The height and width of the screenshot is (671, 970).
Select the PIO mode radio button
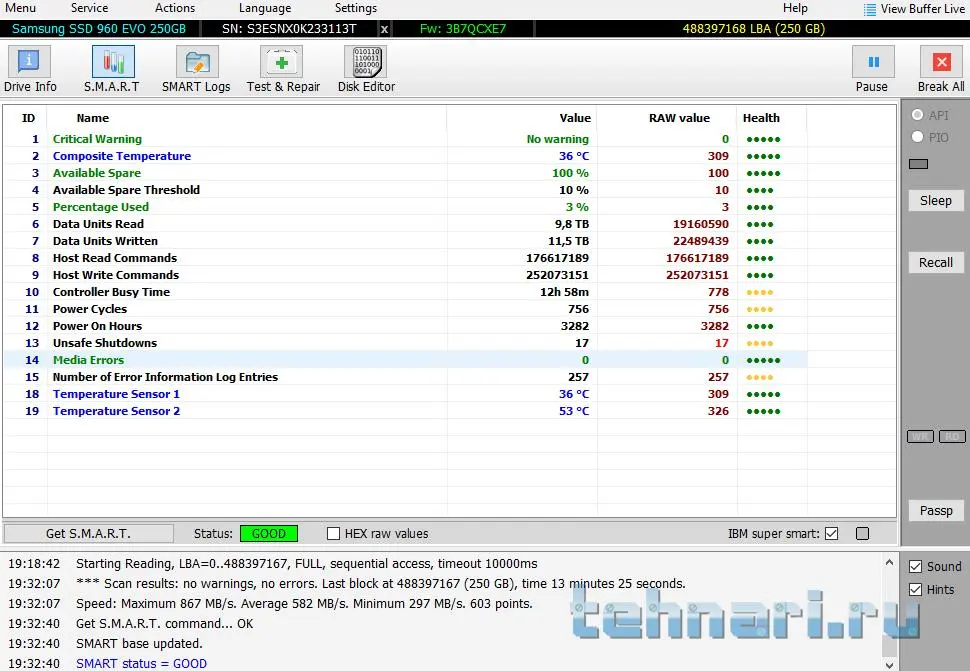pyautogui.click(x=917, y=137)
